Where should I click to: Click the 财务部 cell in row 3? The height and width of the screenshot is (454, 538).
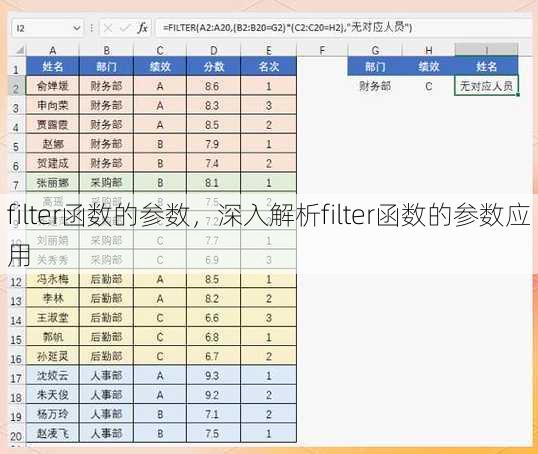106,105
